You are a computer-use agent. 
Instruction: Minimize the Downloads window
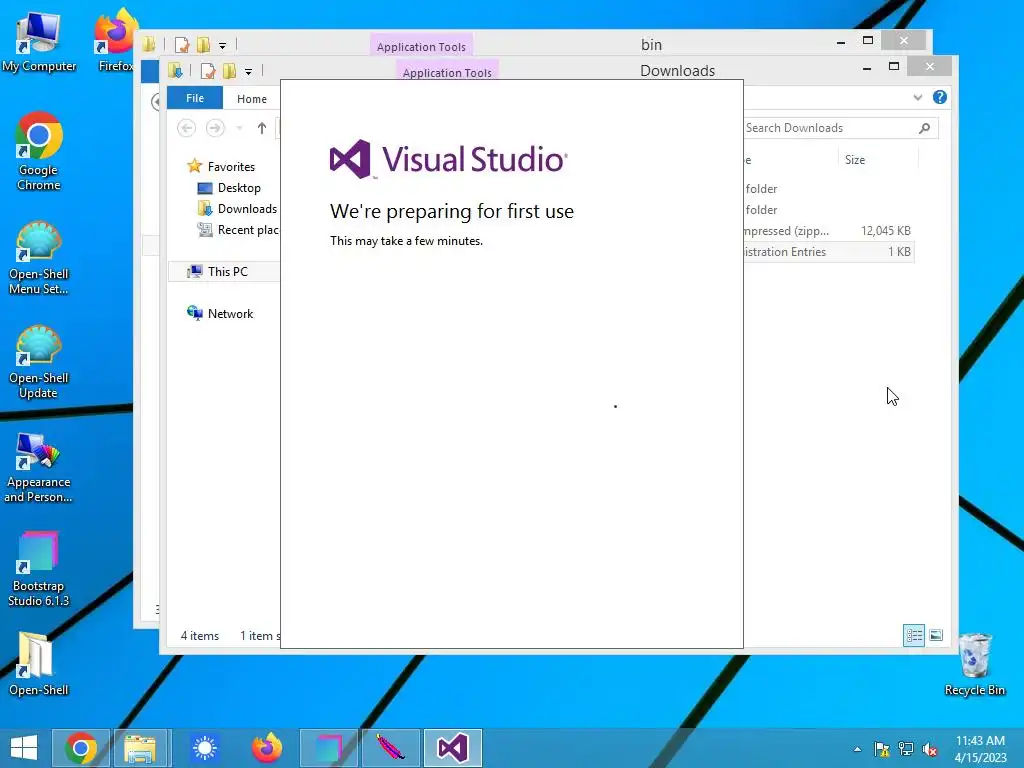867,67
